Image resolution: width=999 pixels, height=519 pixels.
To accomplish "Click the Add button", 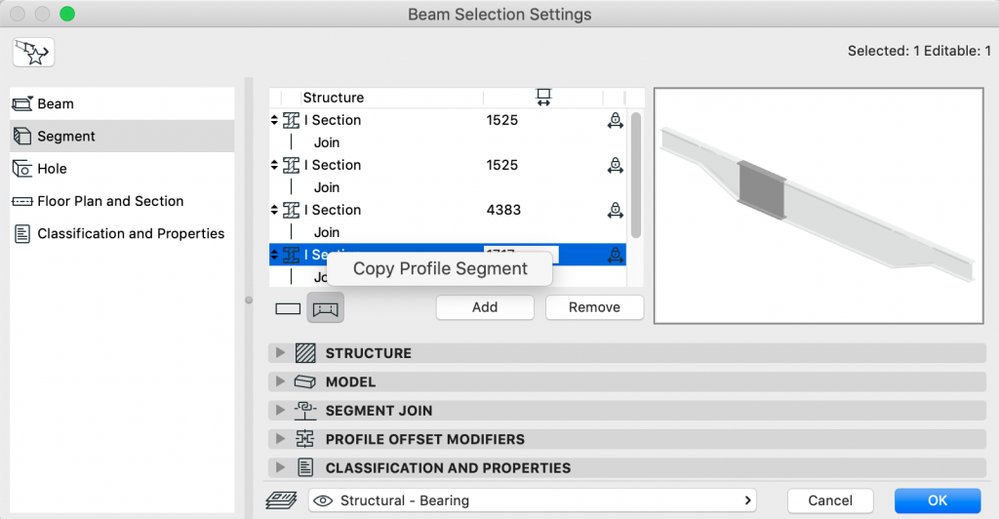I will coord(485,307).
